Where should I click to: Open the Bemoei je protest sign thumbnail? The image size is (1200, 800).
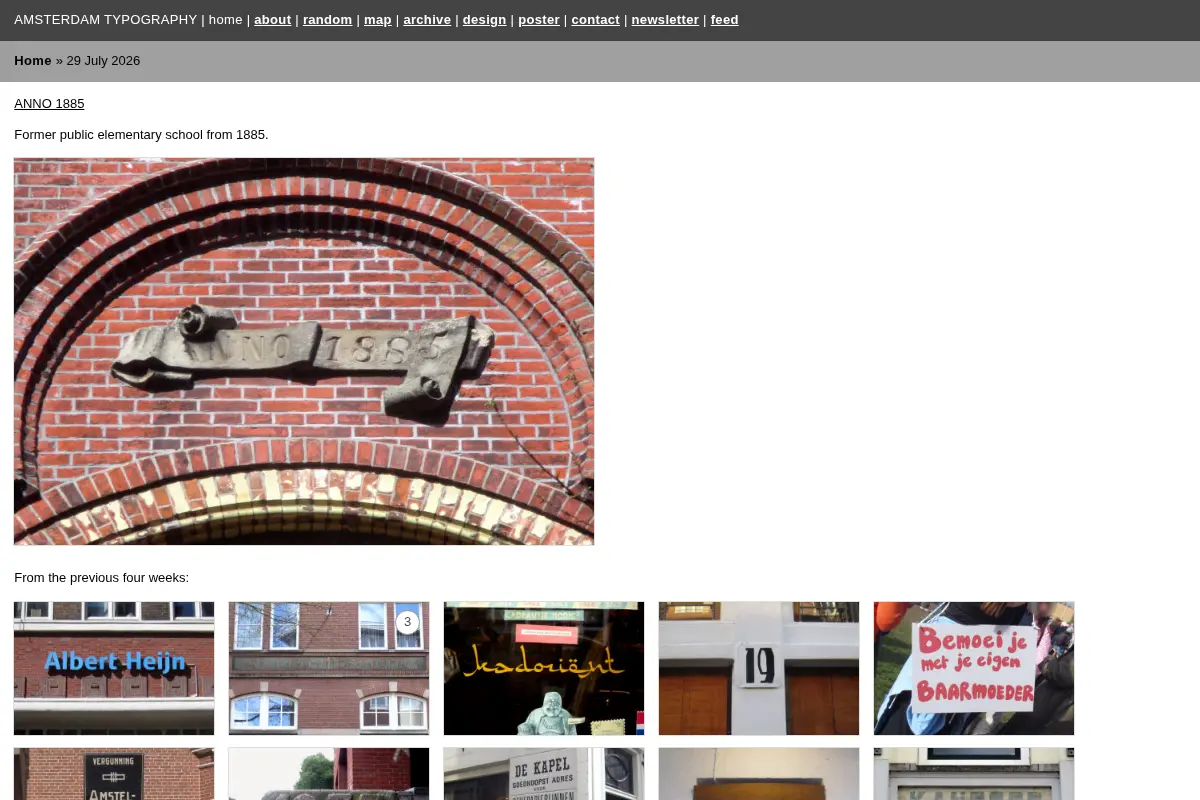pyautogui.click(x=974, y=668)
